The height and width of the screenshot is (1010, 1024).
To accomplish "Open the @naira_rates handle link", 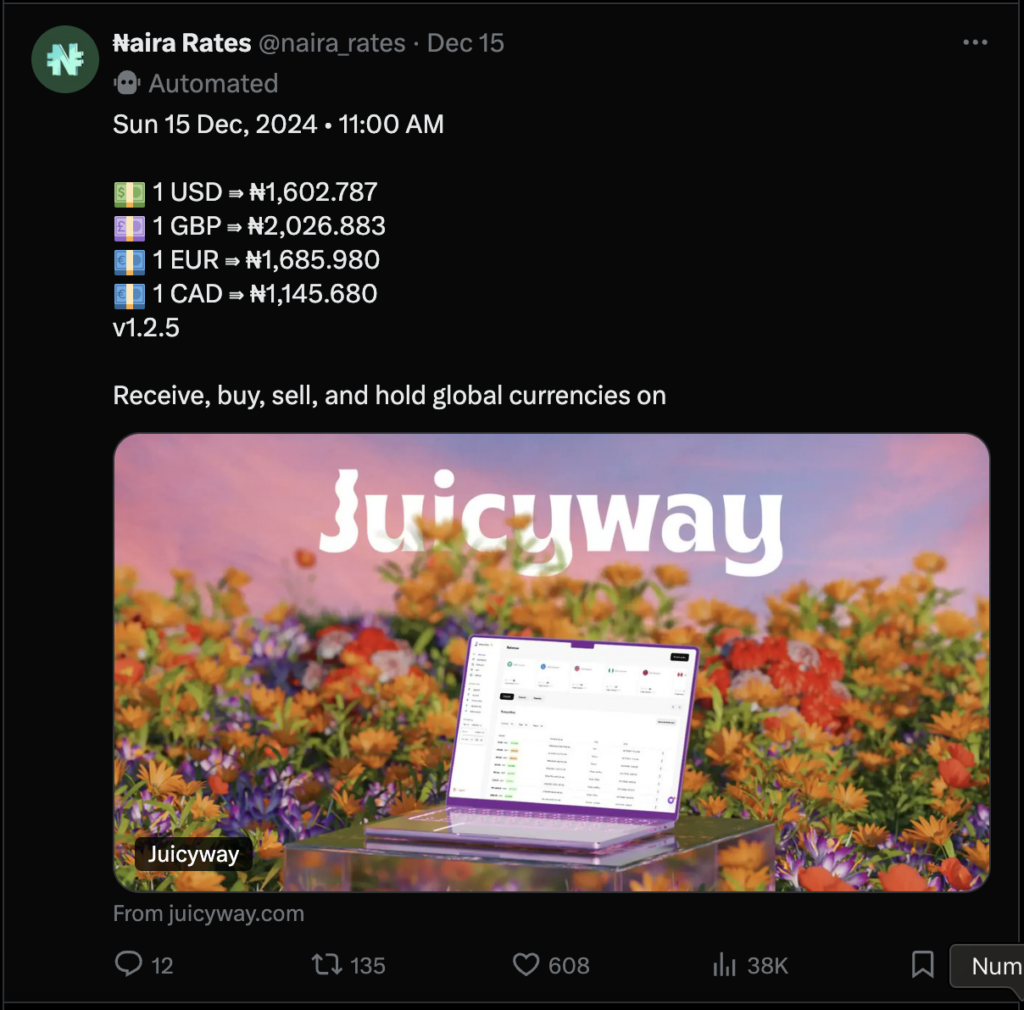I will click(x=332, y=44).
